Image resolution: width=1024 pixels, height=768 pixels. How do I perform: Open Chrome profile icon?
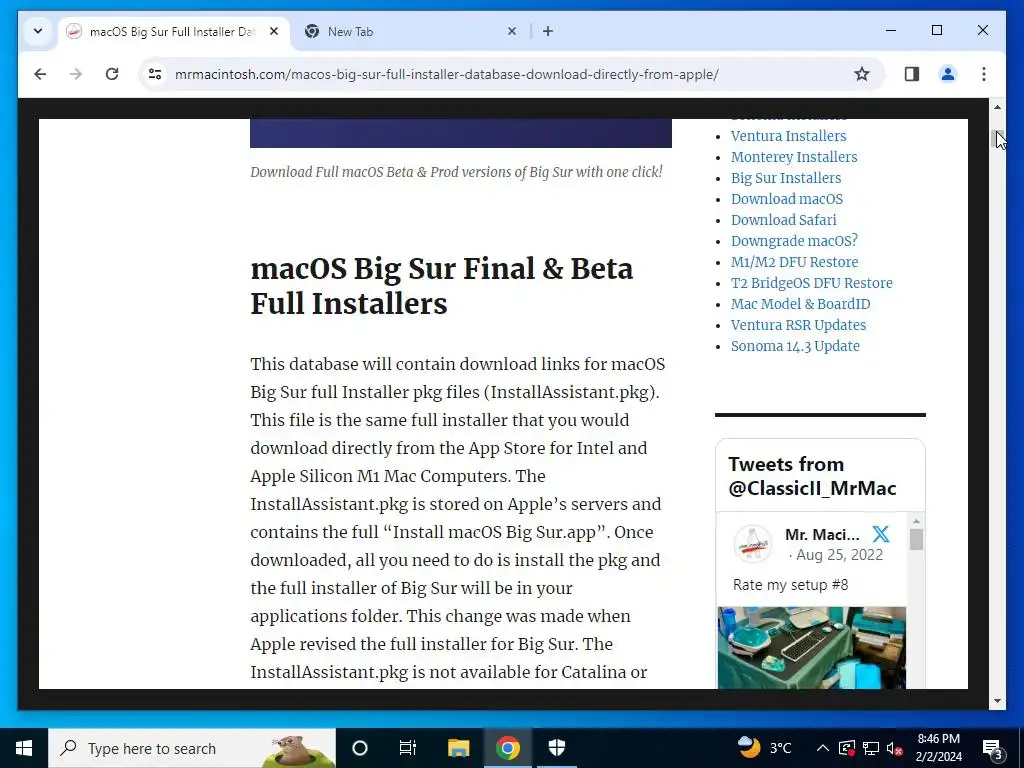(x=948, y=74)
